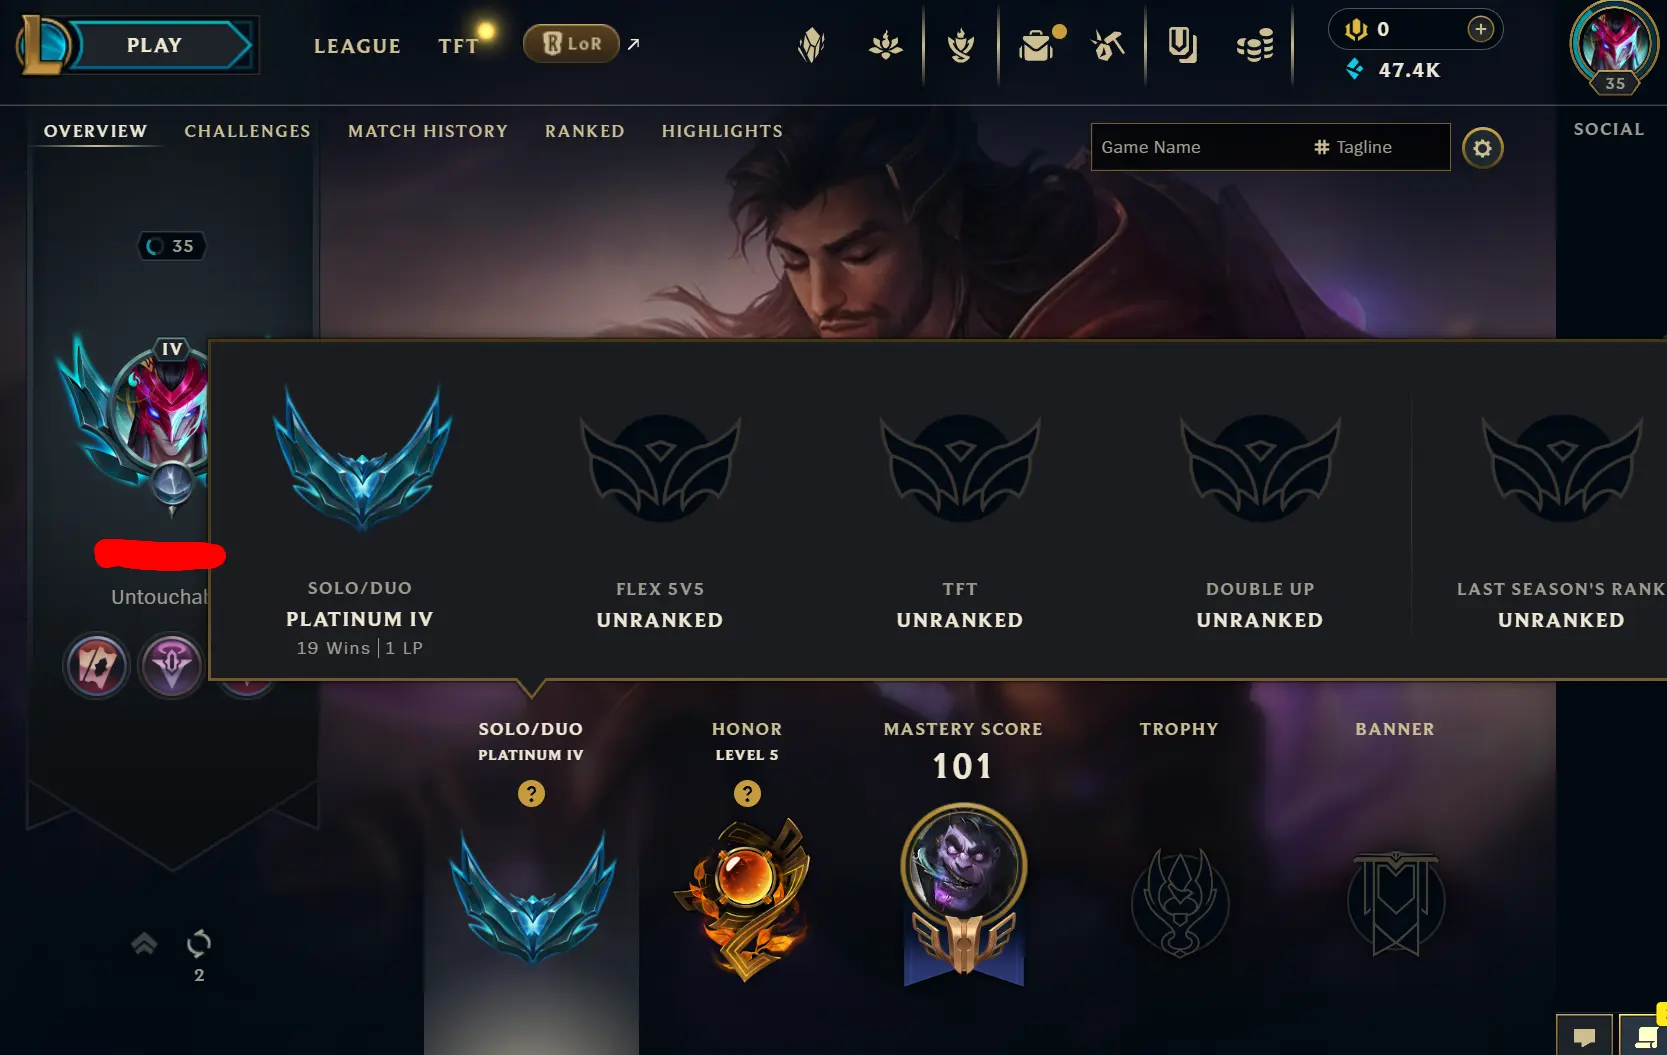Click the question mark under Honor
This screenshot has height=1055, width=1667.
[x=747, y=794]
